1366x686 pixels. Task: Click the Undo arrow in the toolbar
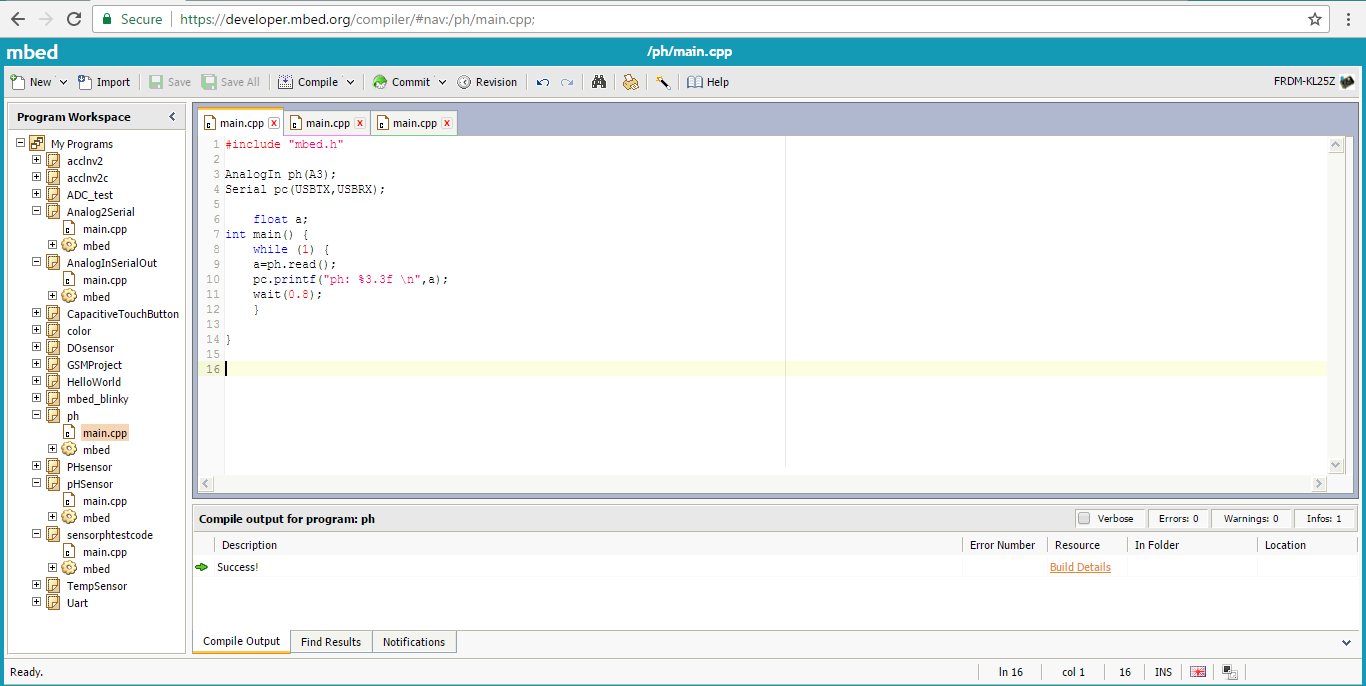pos(543,82)
